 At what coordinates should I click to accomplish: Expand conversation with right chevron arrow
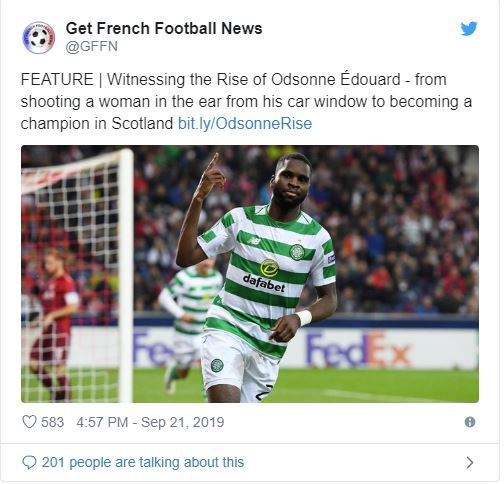tap(470, 462)
